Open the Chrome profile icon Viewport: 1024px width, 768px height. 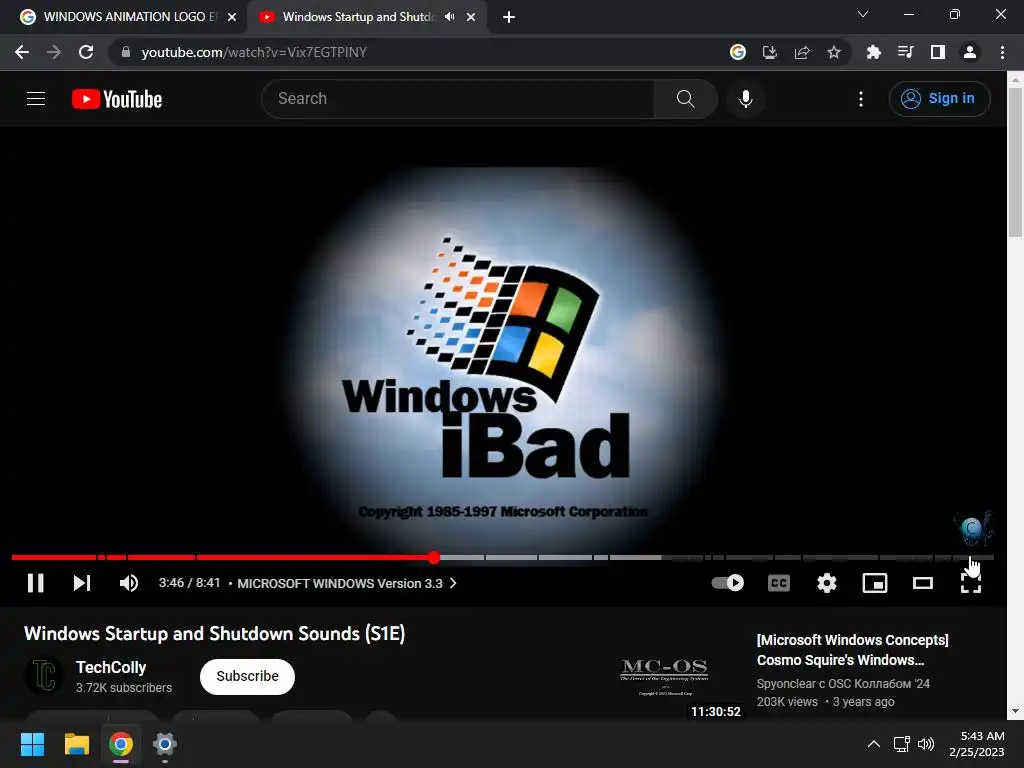point(970,52)
